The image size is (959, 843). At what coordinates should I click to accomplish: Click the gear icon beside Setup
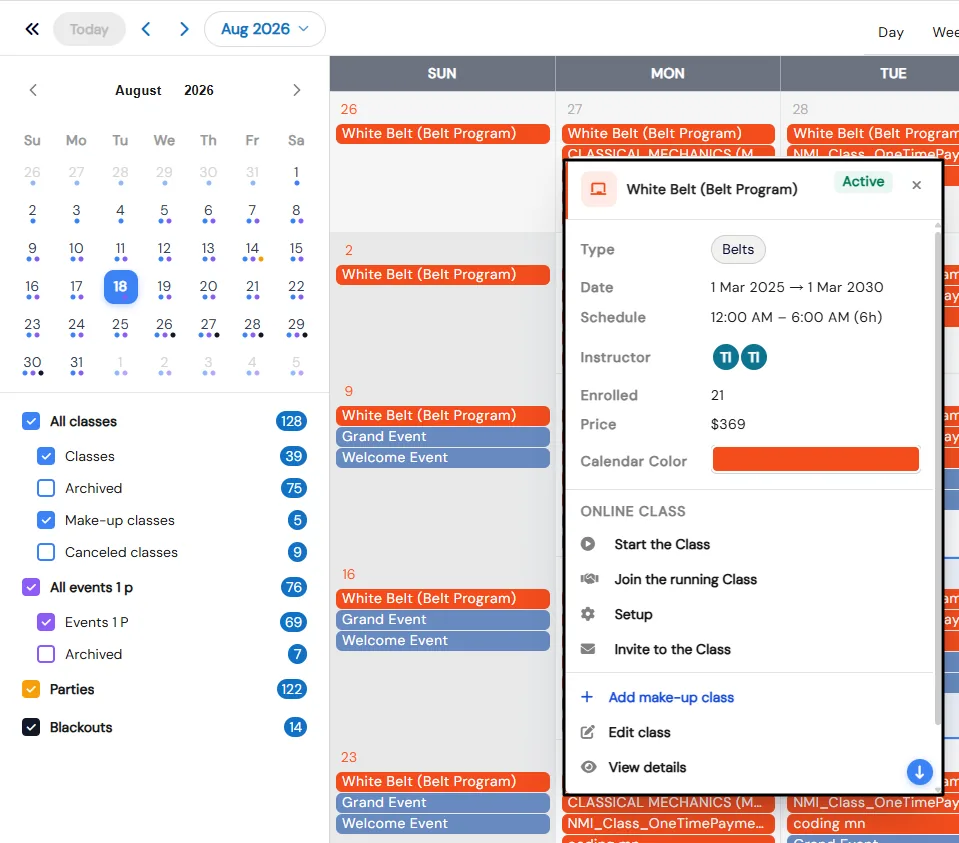[x=588, y=614]
